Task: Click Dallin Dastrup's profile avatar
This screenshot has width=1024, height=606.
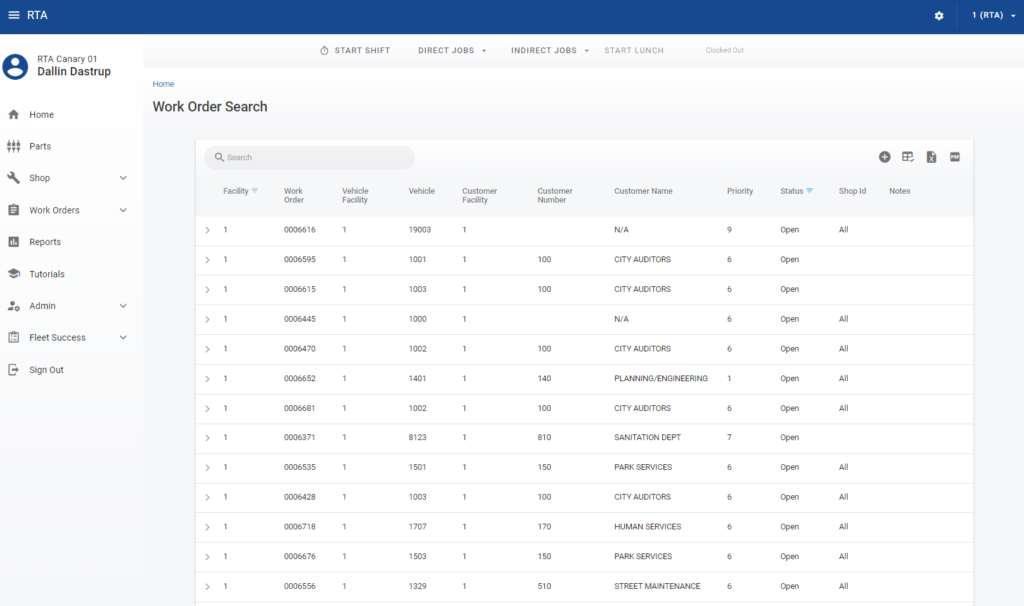Action: click(x=16, y=66)
